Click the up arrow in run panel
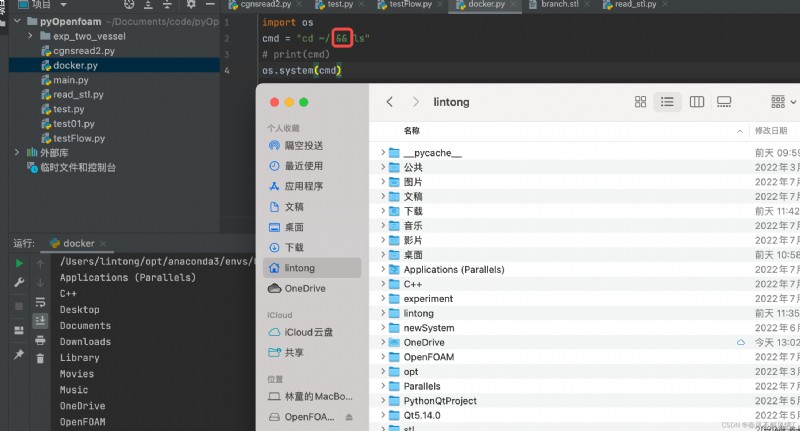 (40, 263)
